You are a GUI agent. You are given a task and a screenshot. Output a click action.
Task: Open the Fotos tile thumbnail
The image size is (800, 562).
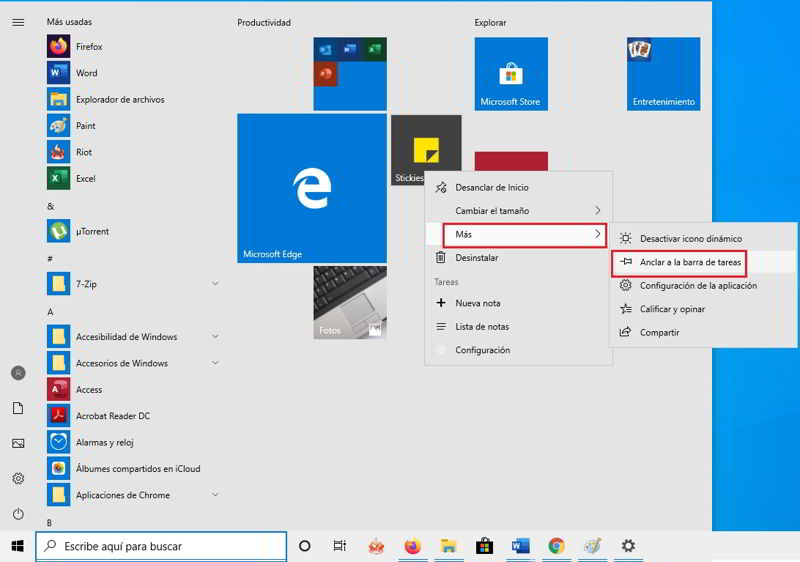[349, 302]
